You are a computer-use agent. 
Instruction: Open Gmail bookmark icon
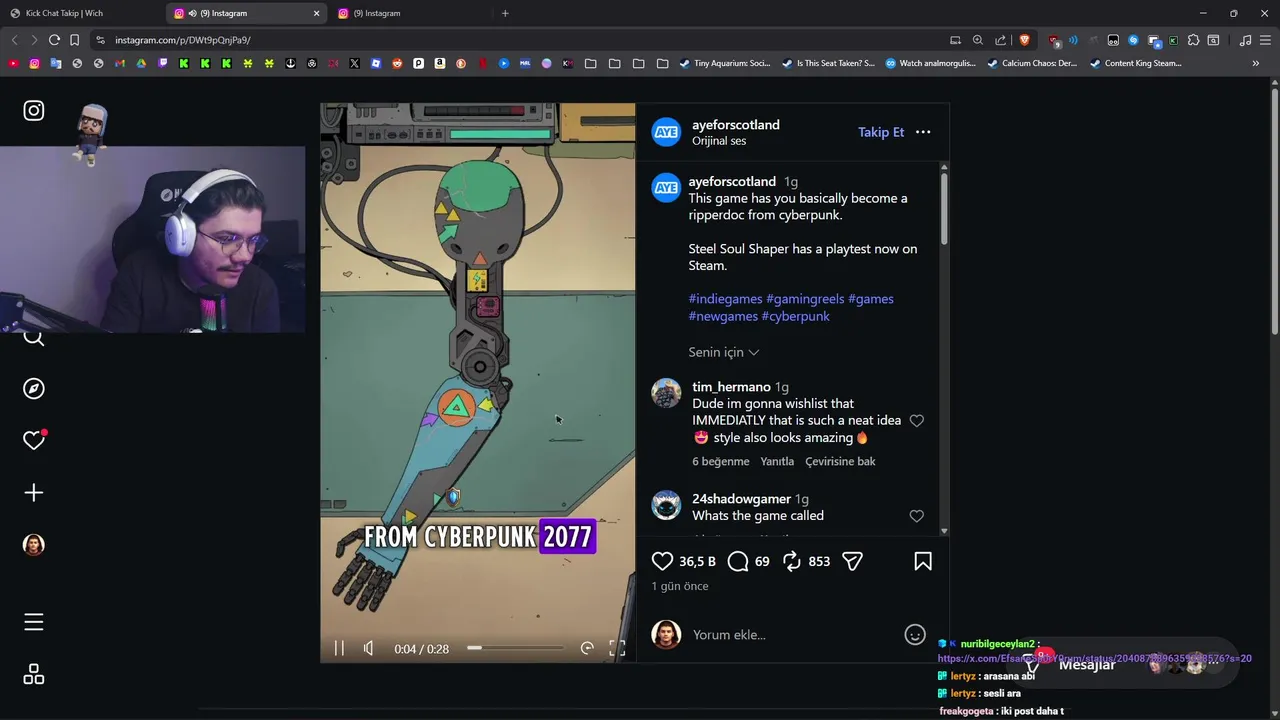(119, 63)
